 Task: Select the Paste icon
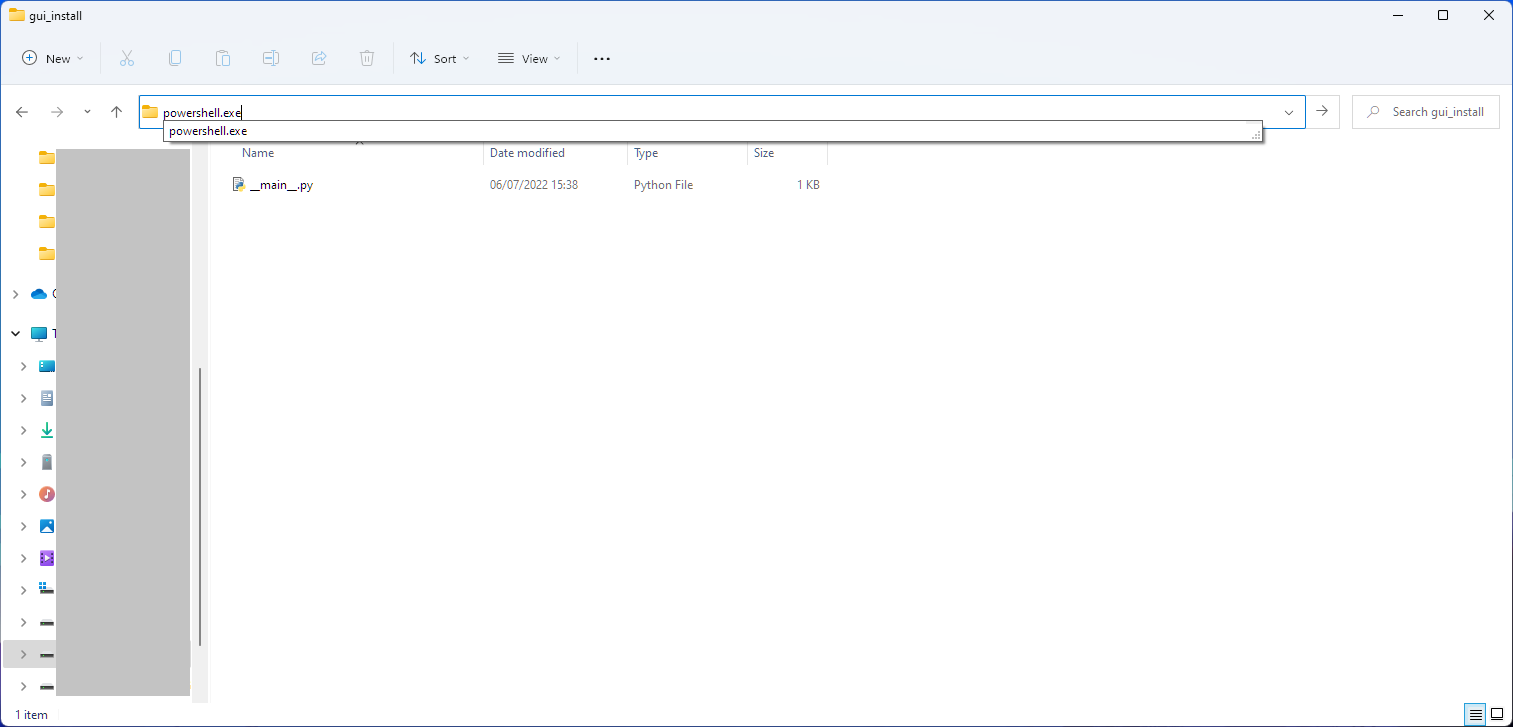223,58
